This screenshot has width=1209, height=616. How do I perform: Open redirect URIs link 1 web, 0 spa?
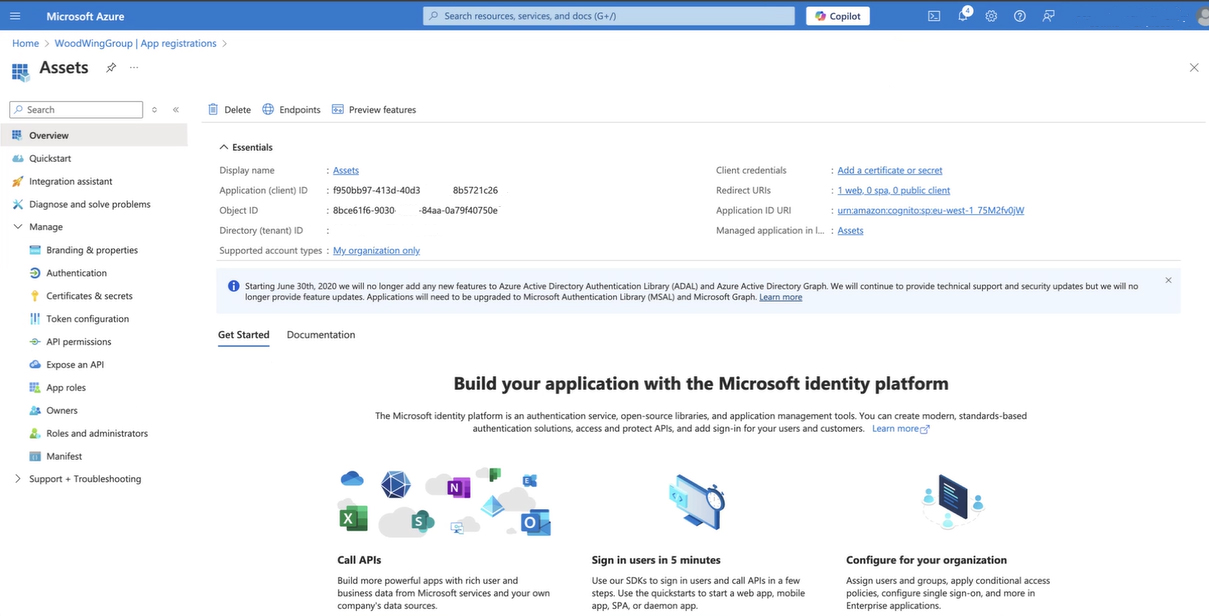(894, 191)
